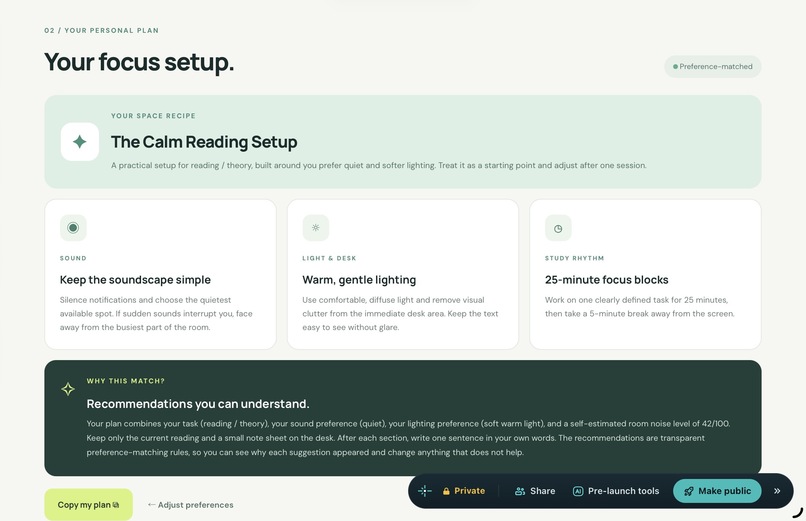
Task: Expand the toolbar with the double chevron
Action: coord(777,491)
